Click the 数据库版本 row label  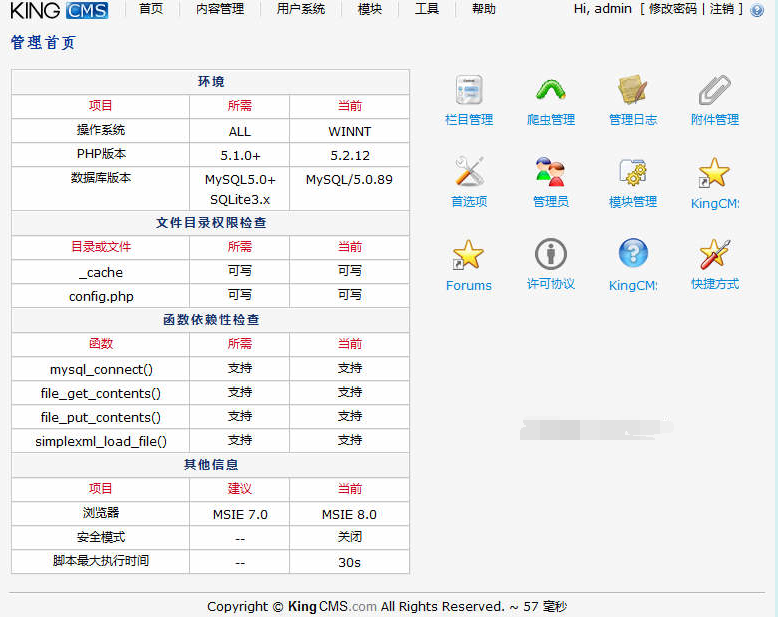(101, 178)
